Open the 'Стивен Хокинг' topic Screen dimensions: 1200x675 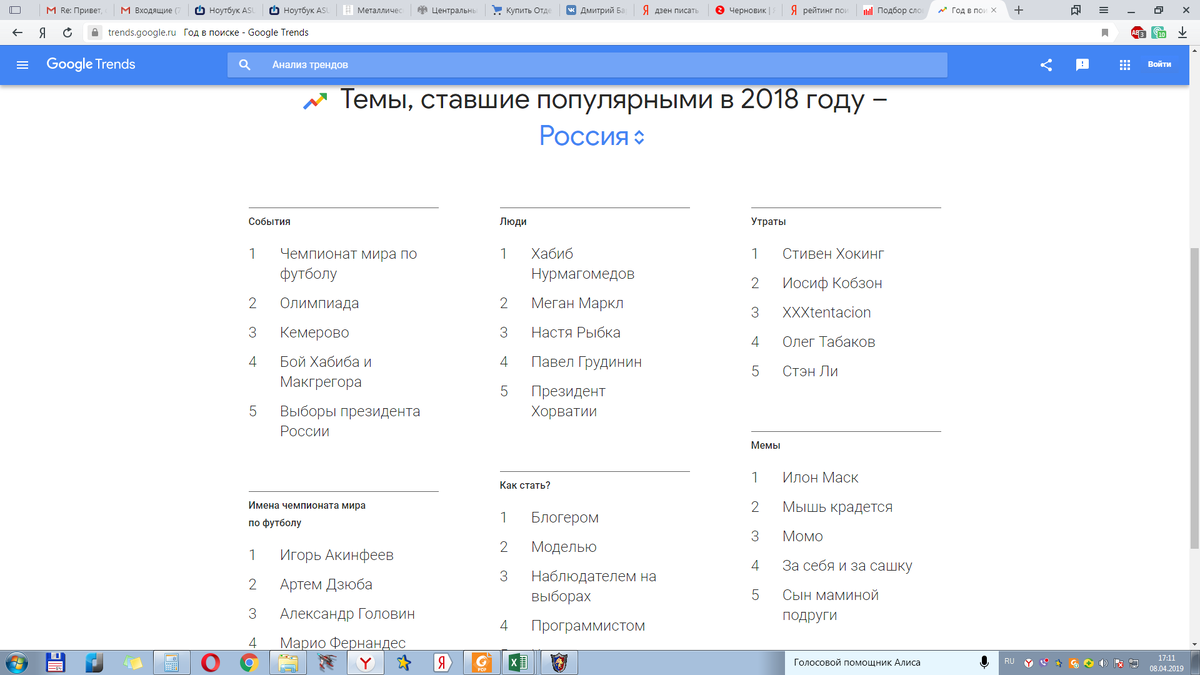coord(833,254)
